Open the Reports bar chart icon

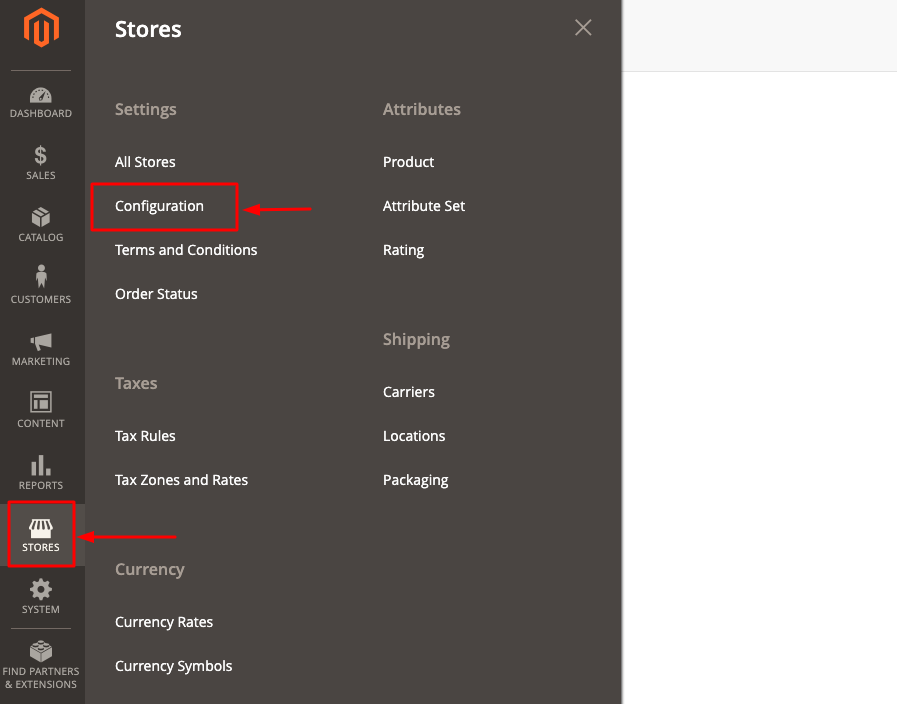[x=41, y=465]
